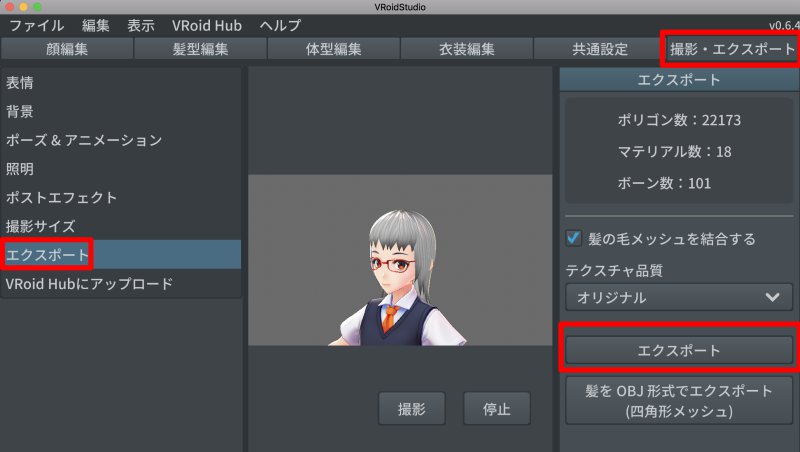
Task: Select ポーズ & アニメーション in the sidebar
Action: [x=121, y=140]
